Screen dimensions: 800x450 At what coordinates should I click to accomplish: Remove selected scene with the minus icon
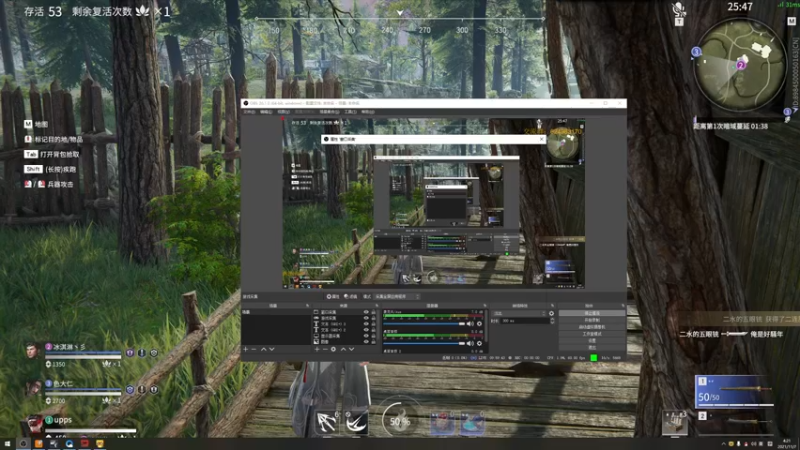(254, 349)
